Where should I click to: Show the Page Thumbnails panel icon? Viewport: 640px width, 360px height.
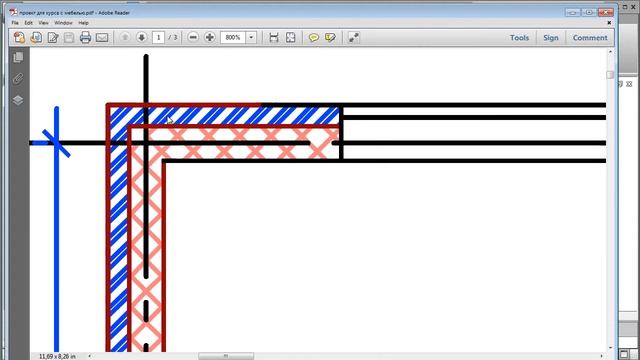[18, 57]
